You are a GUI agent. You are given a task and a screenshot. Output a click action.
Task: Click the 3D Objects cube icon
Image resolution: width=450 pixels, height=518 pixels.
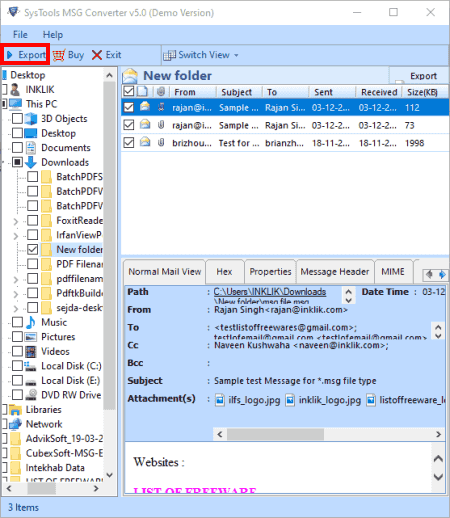[x=31, y=119]
